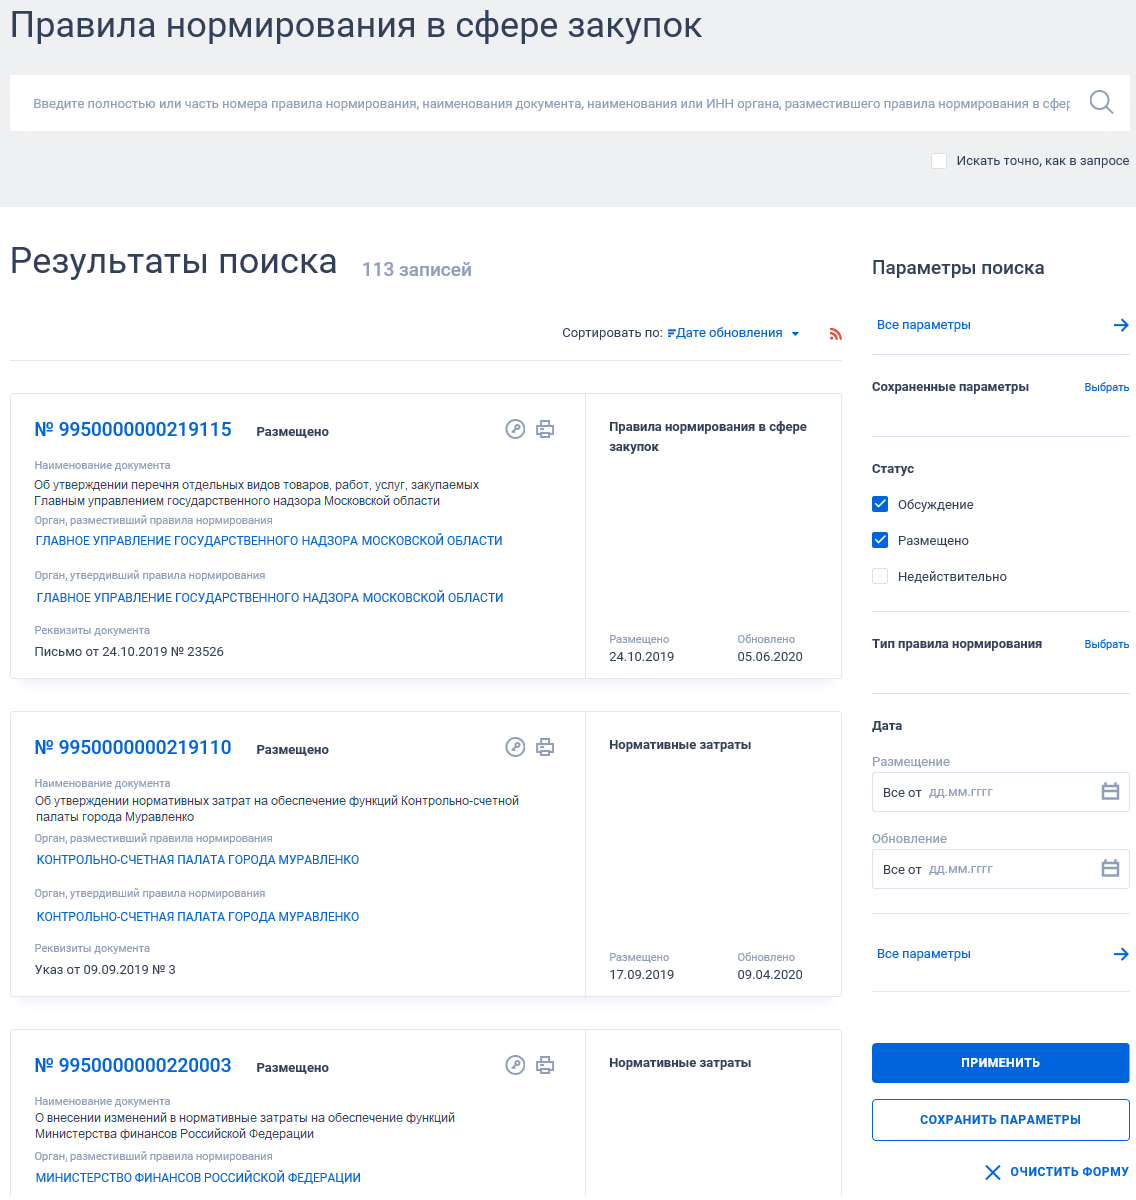Screen dimensions: 1136x1200
Task: Click the Обновление date input
Action: [x=1001, y=869]
